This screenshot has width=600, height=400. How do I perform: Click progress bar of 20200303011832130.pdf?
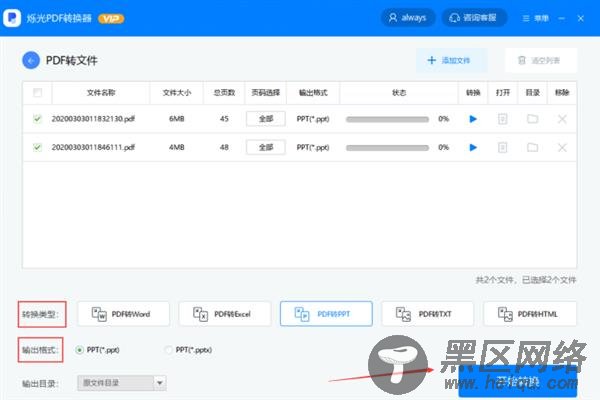(387, 119)
